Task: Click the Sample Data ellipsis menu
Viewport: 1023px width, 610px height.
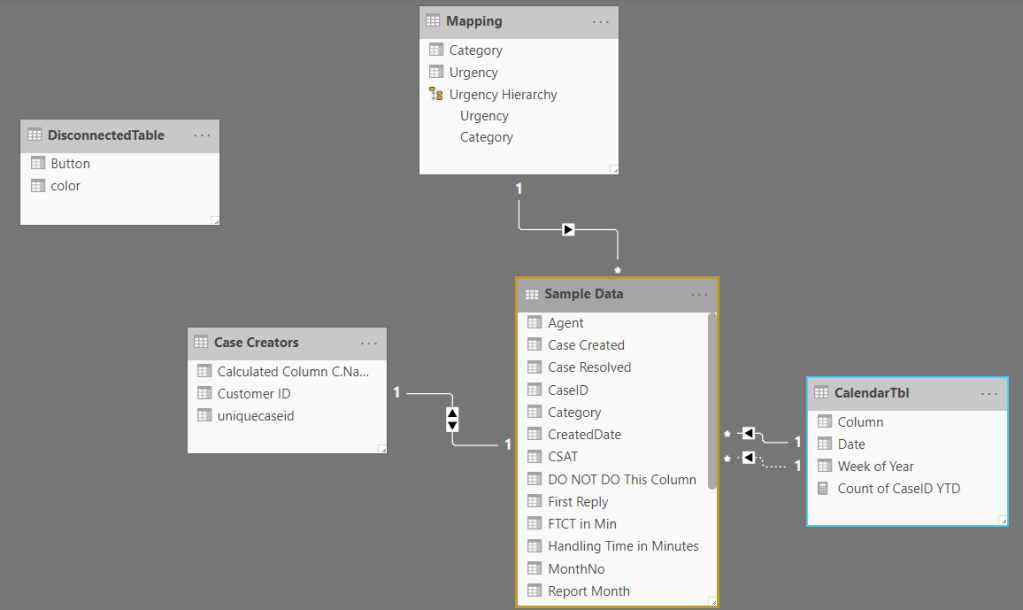Action: click(x=699, y=295)
